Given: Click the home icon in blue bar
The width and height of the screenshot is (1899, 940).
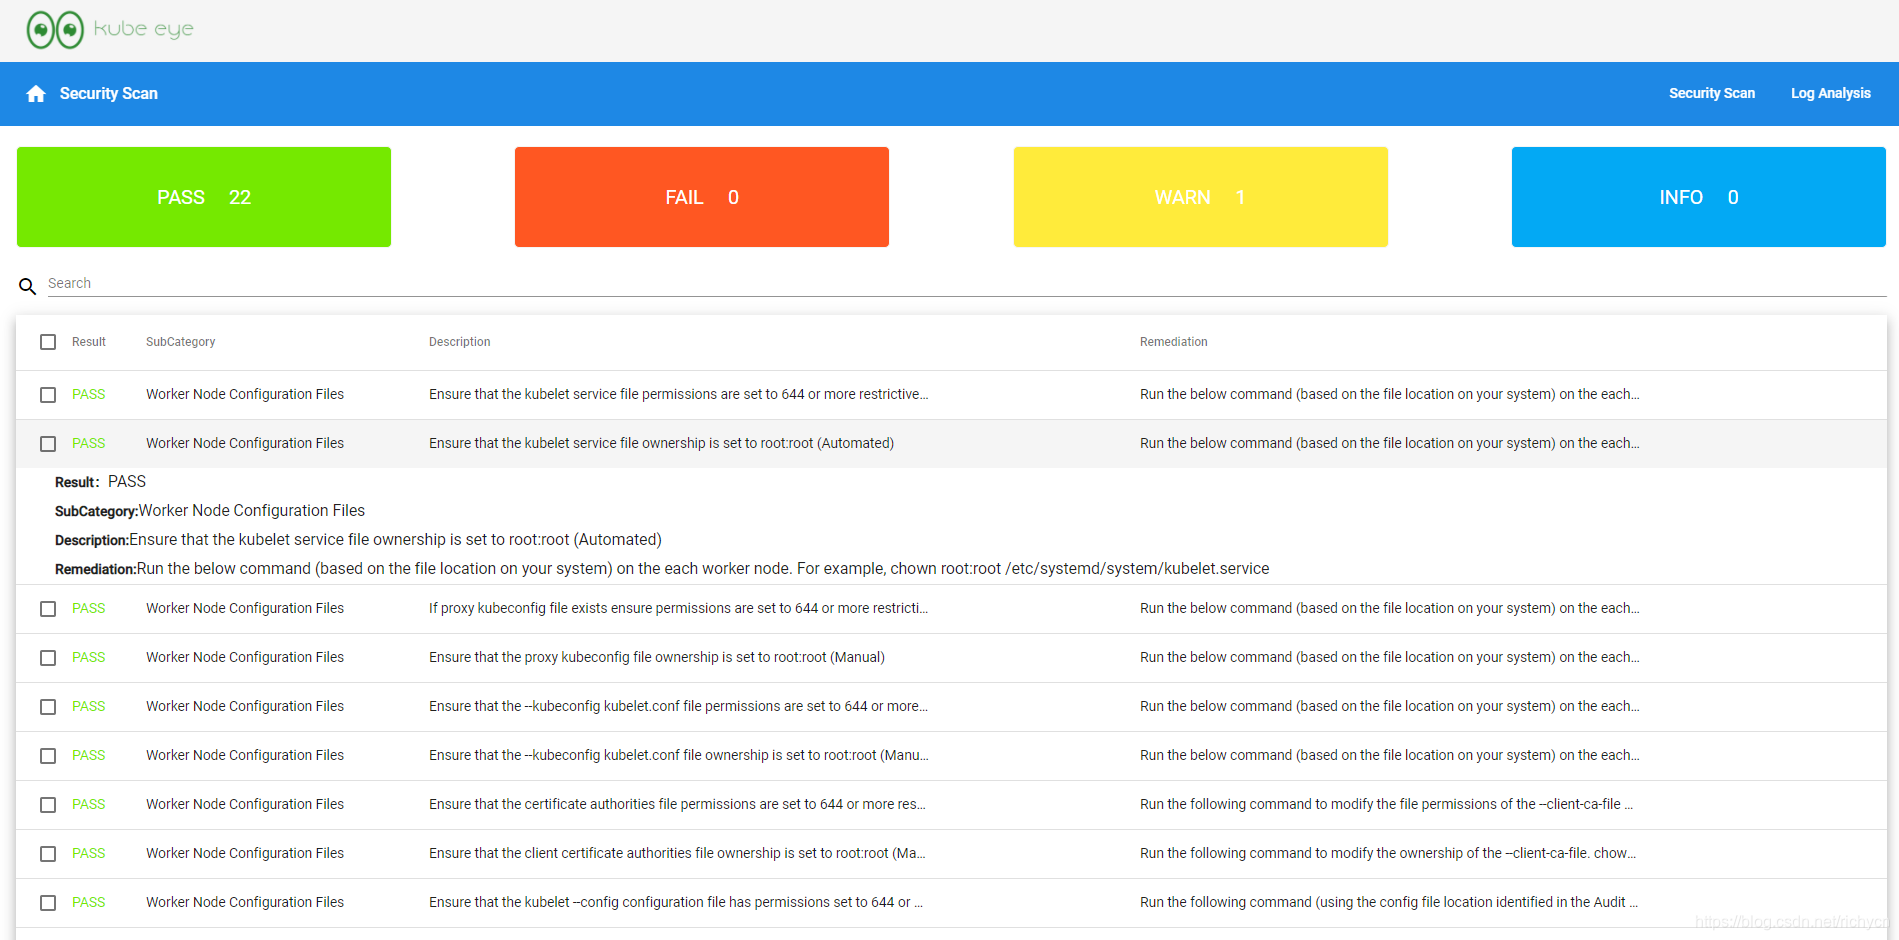Looking at the screenshot, I should [36, 93].
